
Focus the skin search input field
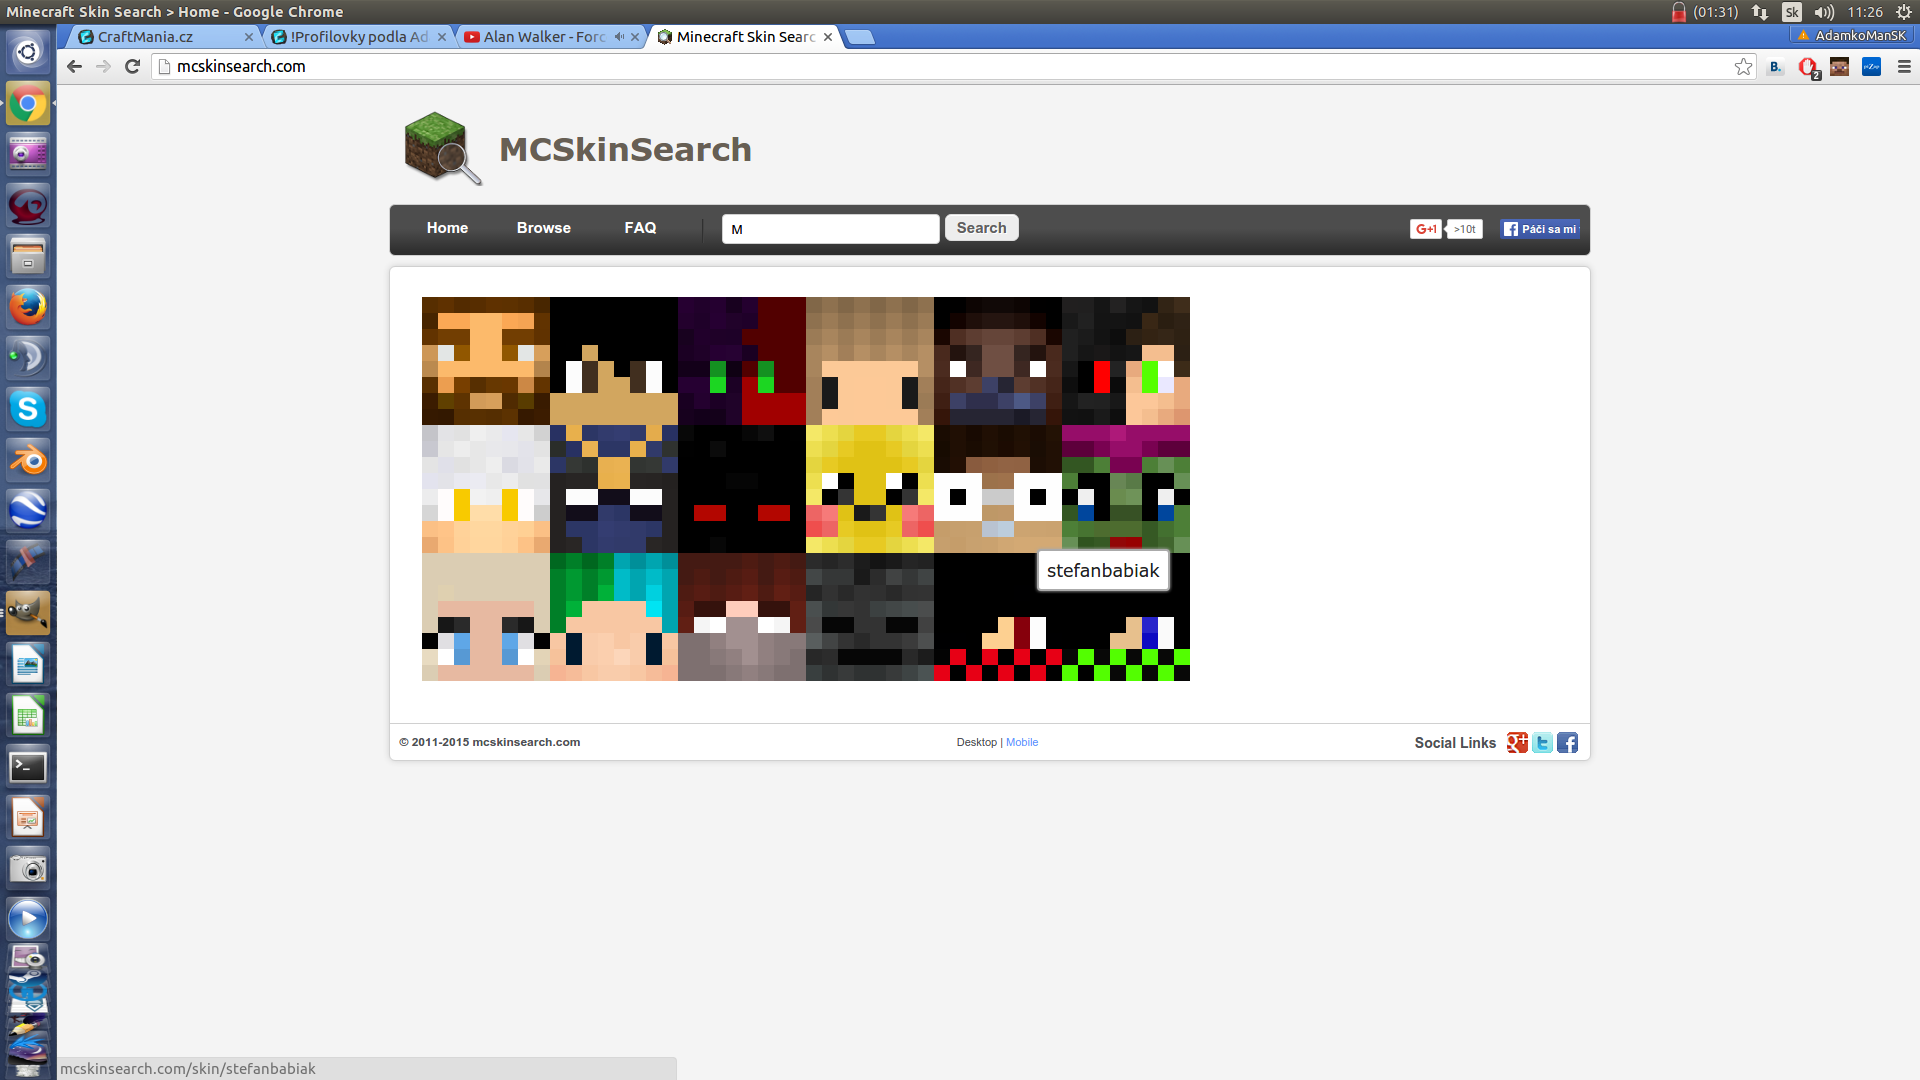831,229
